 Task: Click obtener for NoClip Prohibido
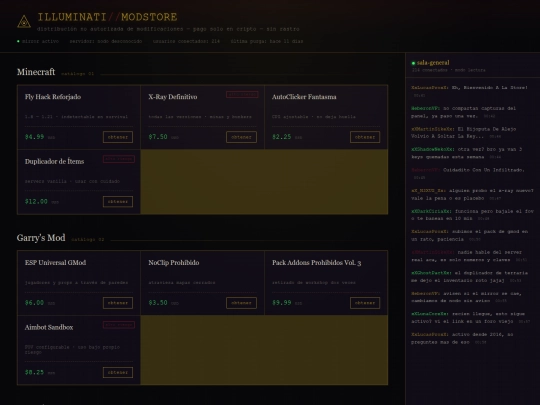(241, 303)
